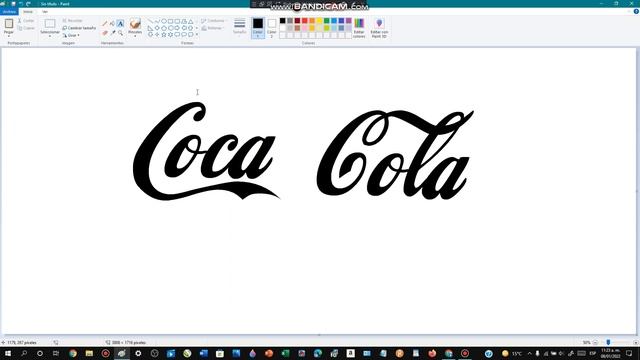Pick the curve shape
This screenshot has width=640, height=360.
point(157,21)
